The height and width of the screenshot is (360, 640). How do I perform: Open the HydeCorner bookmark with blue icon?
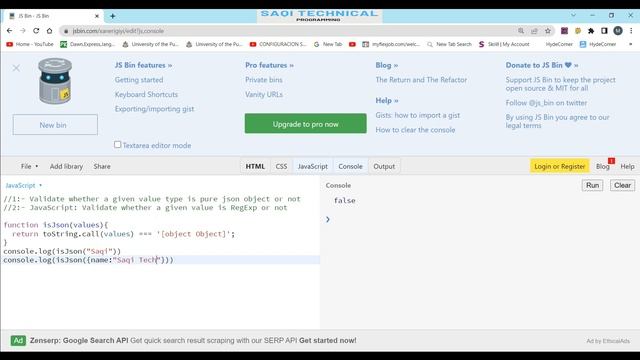coord(598,44)
